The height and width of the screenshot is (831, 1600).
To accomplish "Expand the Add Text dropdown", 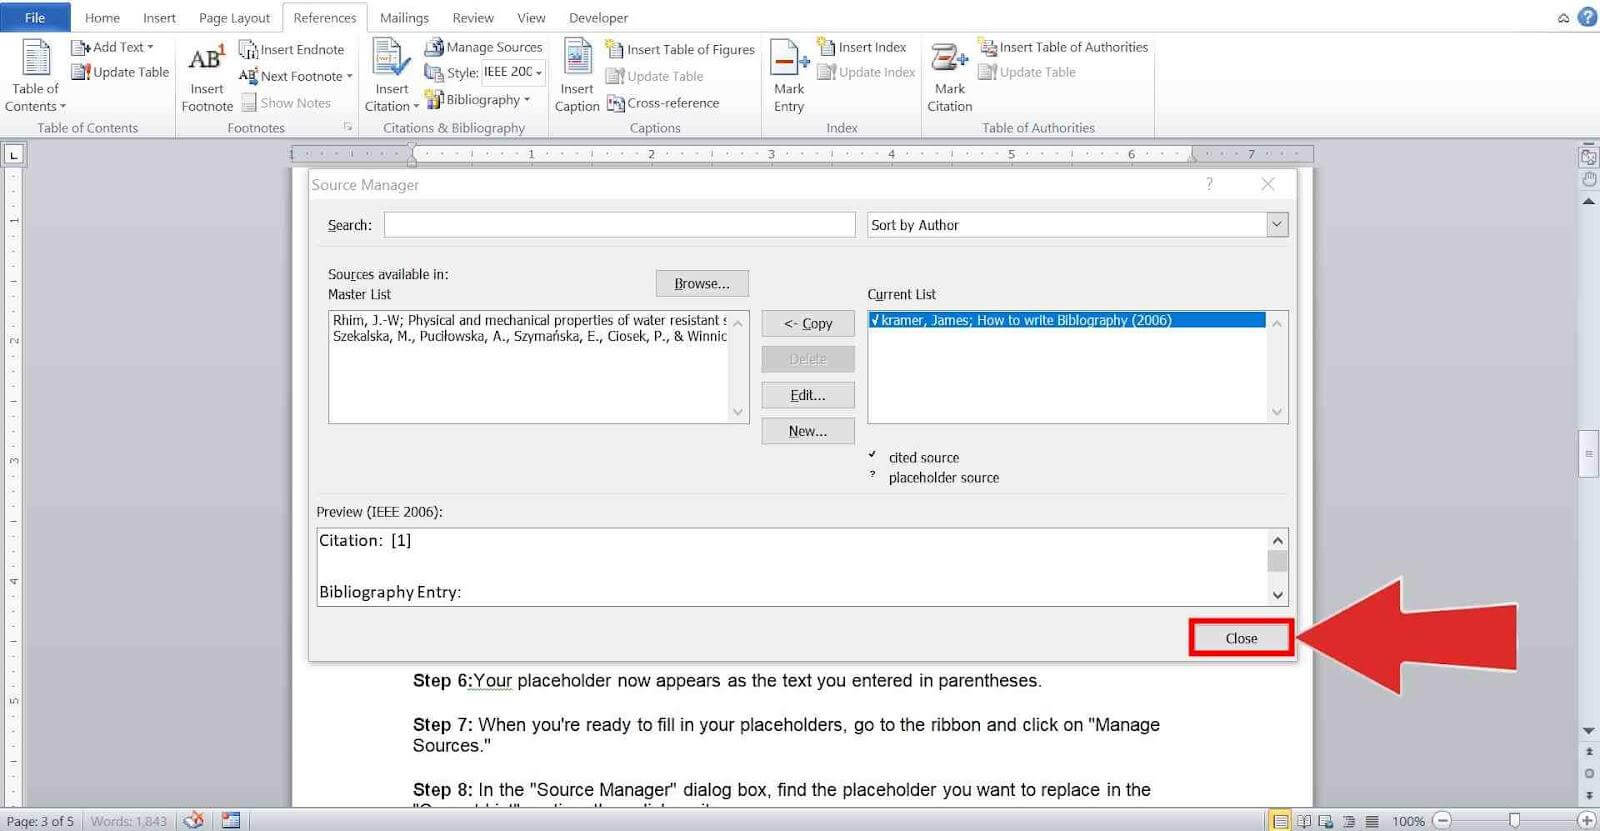I will [150, 47].
